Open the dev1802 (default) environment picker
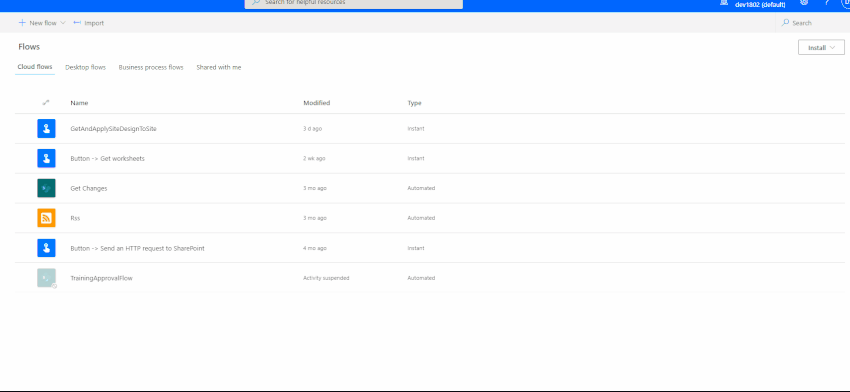This screenshot has width=850, height=392. click(x=760, y=4)
